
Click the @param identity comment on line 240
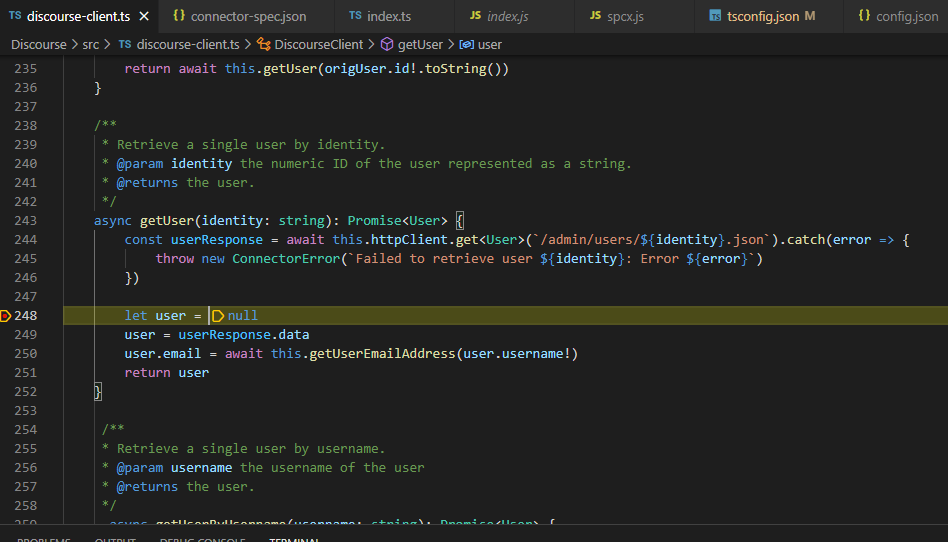(x=174, y=163)
